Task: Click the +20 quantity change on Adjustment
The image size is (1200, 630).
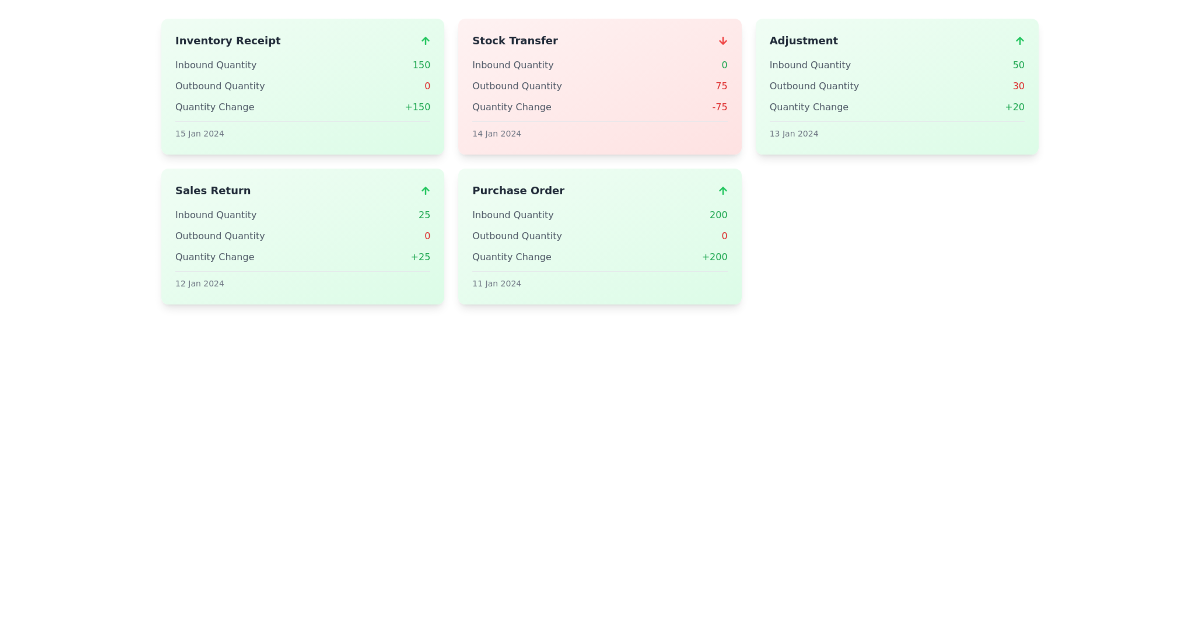Action: click(x=1014, y=107)
